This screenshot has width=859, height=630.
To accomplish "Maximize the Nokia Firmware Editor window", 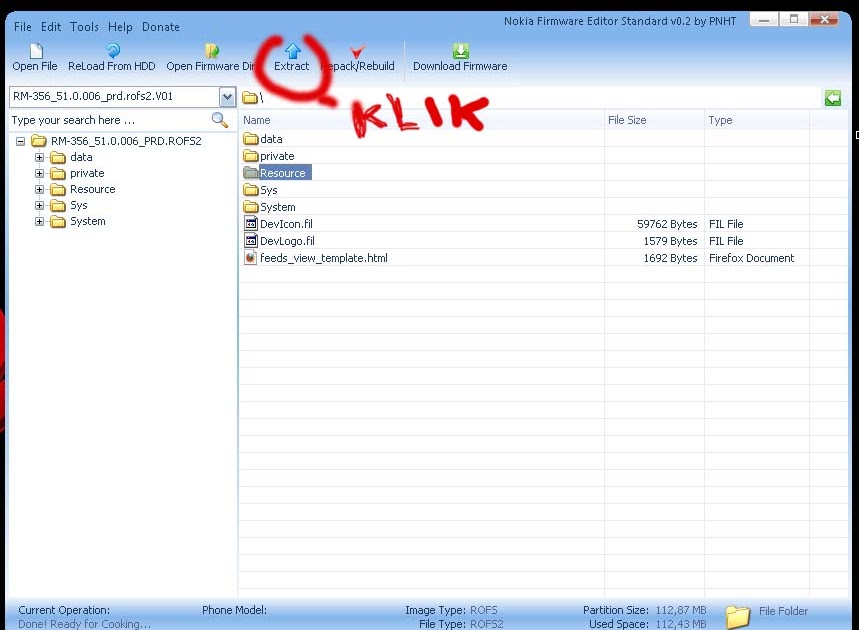I will pos(793,20).
